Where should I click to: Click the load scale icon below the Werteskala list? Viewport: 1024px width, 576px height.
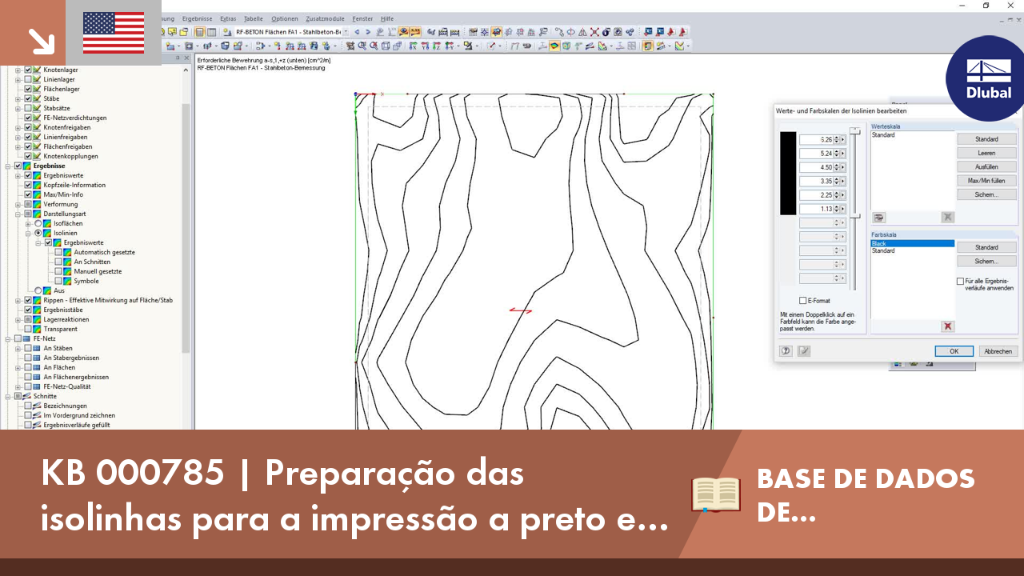879,217
